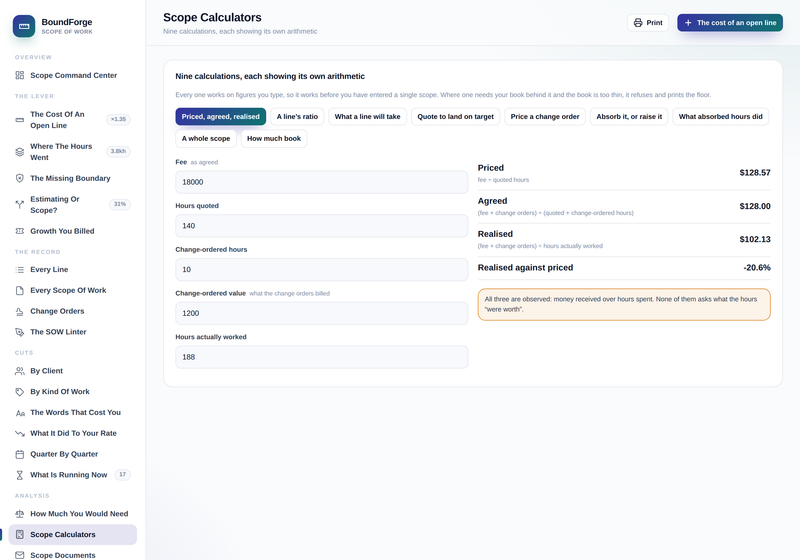Click Quarter By Quarter calendar icon
The image size is (800, 560).
point(19,454)
